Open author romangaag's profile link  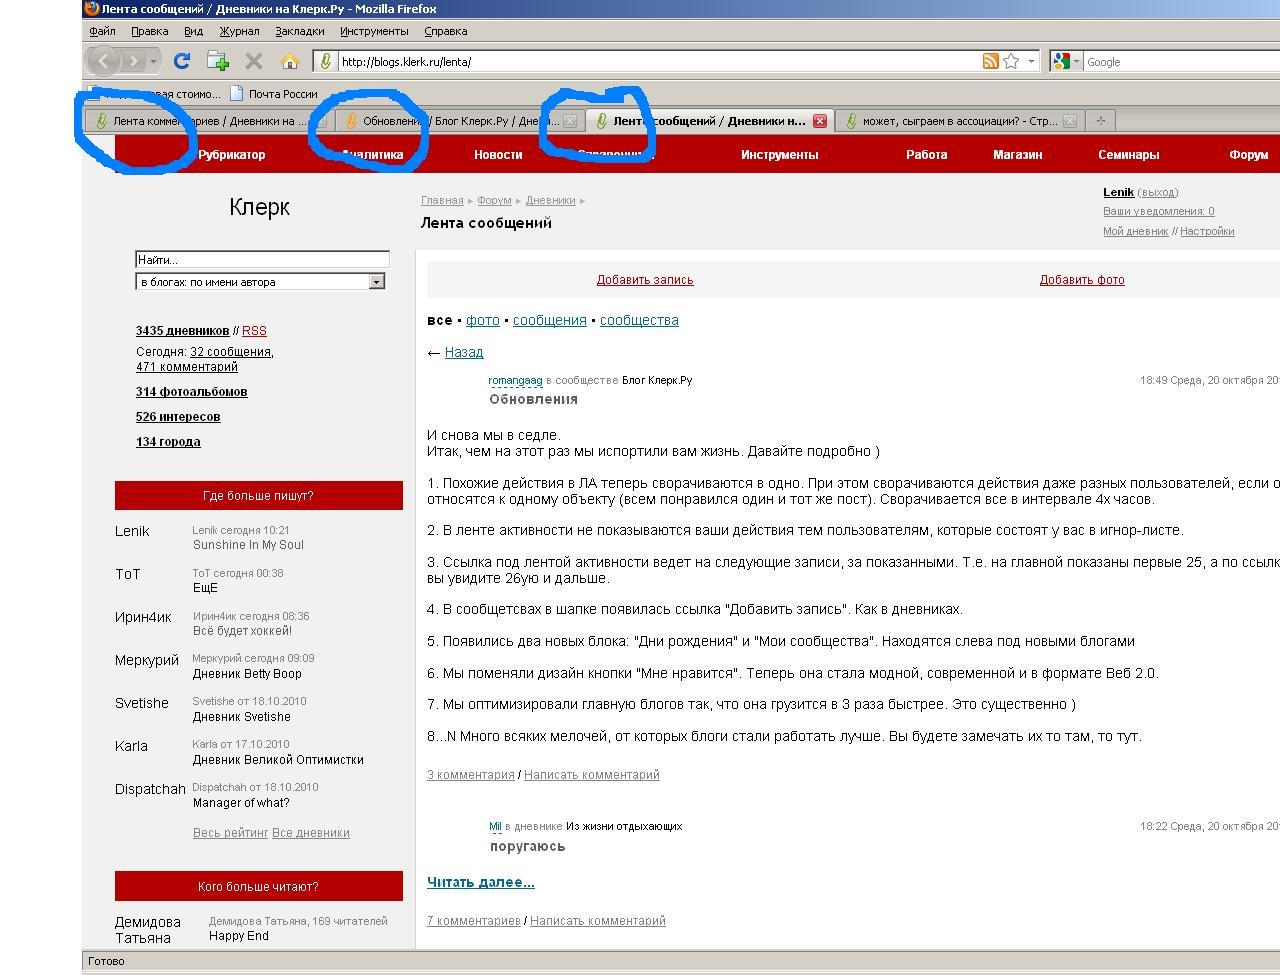[515, 380]
